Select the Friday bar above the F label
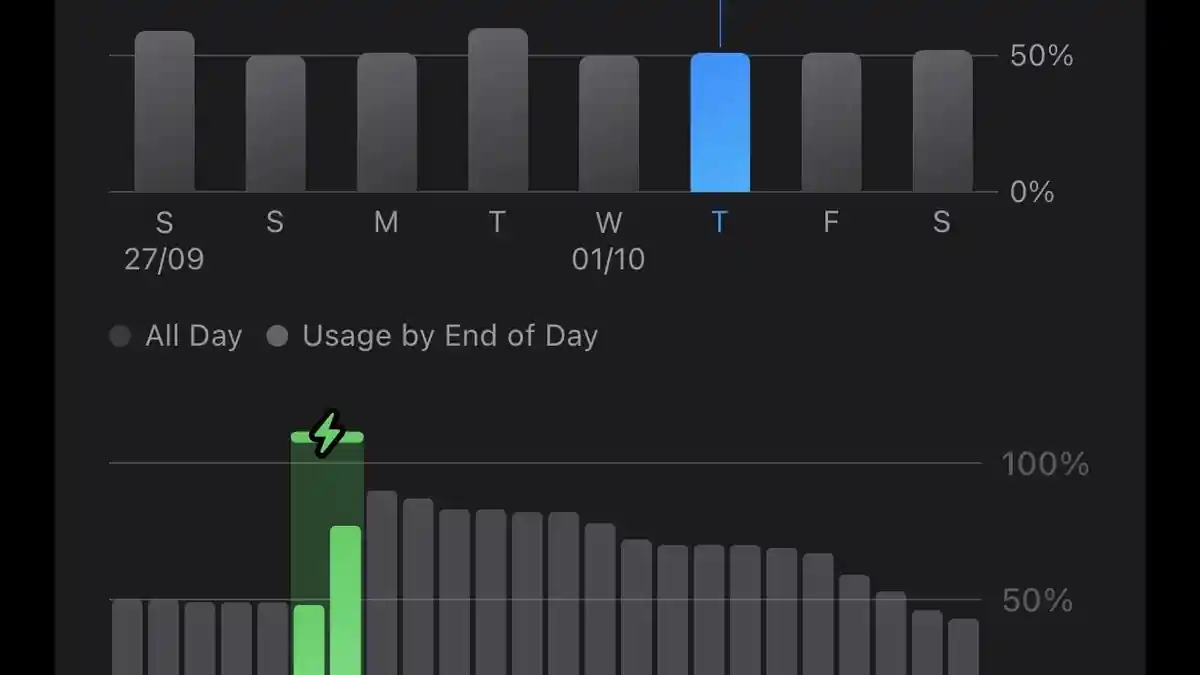The height and width of the screenshot is (675, 1200). 830,122
